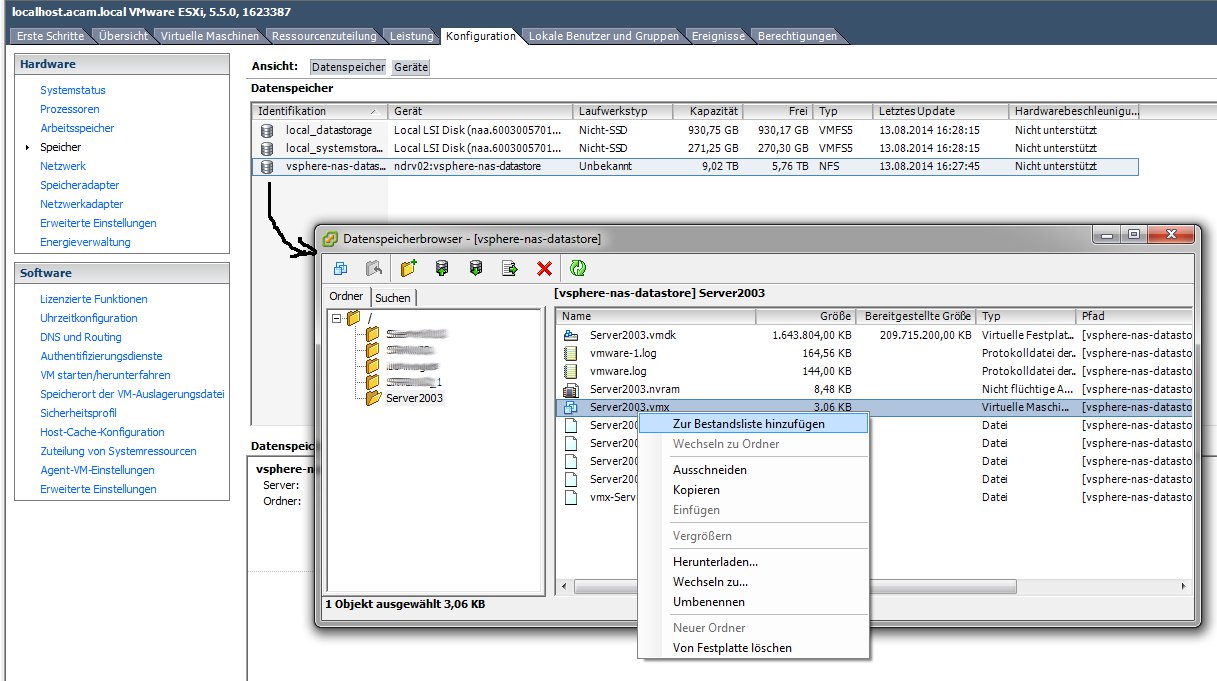The image size is (1217, 681).
Task: Click the disk icon beside Server2003.vmdk
Action: click(x=571, y=335)
